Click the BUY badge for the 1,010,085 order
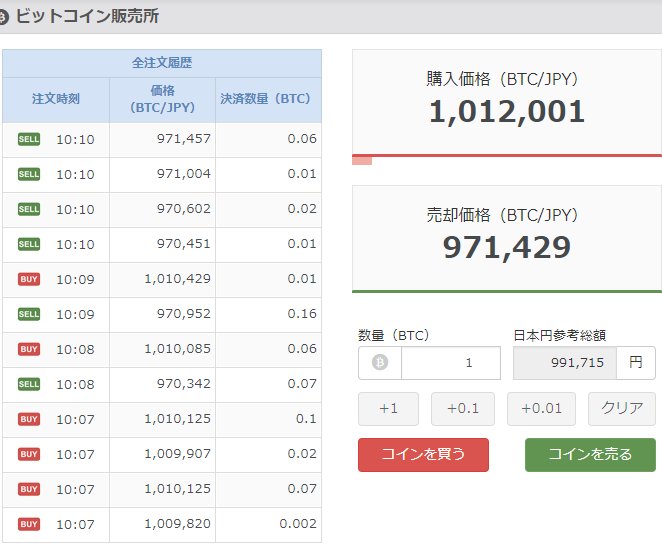This screenshot has height=557, width=662. click(x=29, y=349)
